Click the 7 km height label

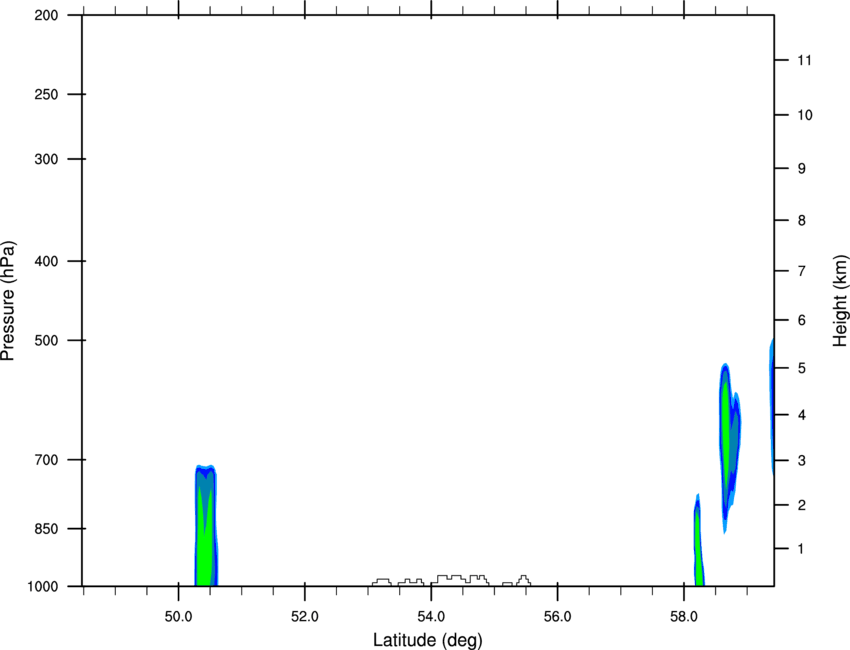801,271
